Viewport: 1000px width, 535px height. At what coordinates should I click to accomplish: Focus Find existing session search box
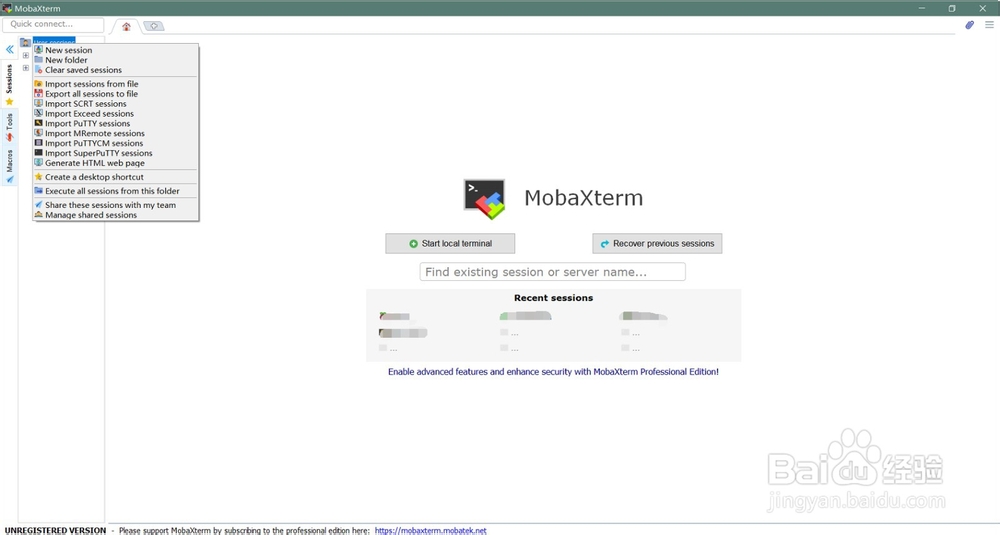coord(552,272)
